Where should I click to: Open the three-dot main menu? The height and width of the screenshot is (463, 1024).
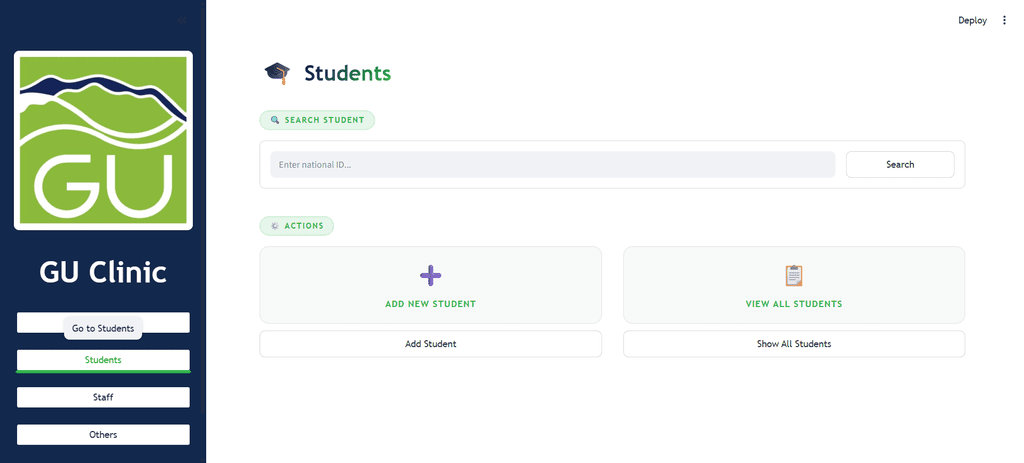[x=1004, y=20]
